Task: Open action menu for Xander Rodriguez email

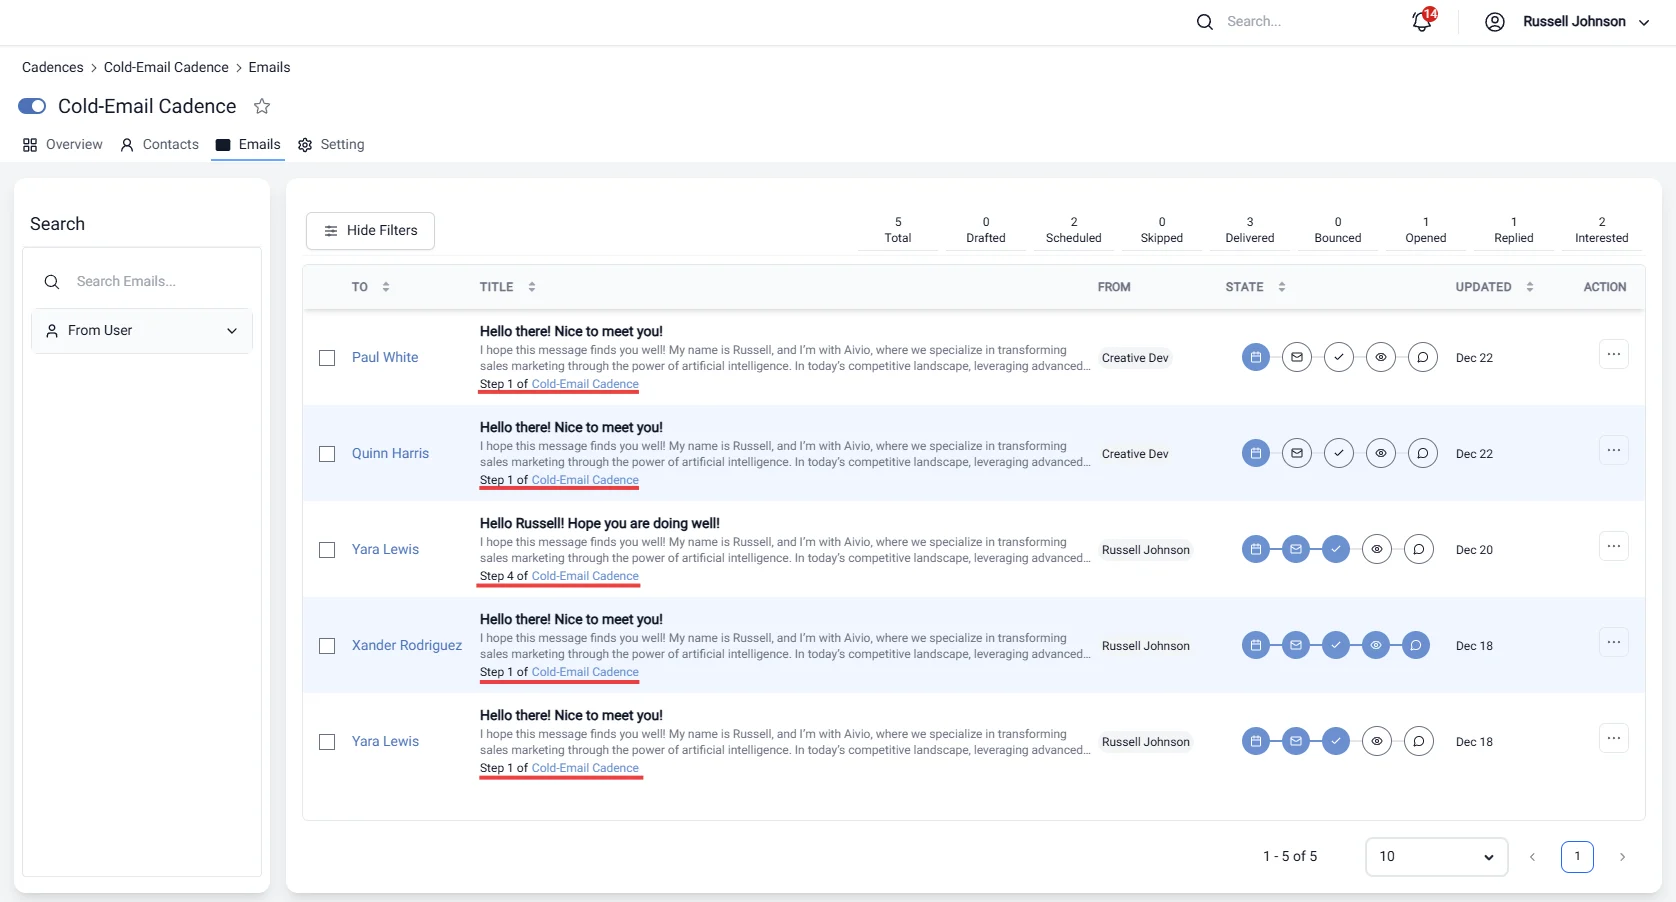Action: (1614, 642)
